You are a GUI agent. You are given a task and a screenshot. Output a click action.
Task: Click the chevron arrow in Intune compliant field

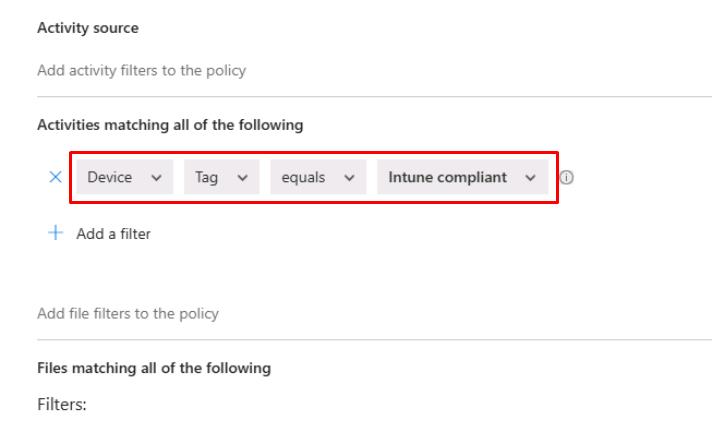pyautogui.click(x=530, y=178)
